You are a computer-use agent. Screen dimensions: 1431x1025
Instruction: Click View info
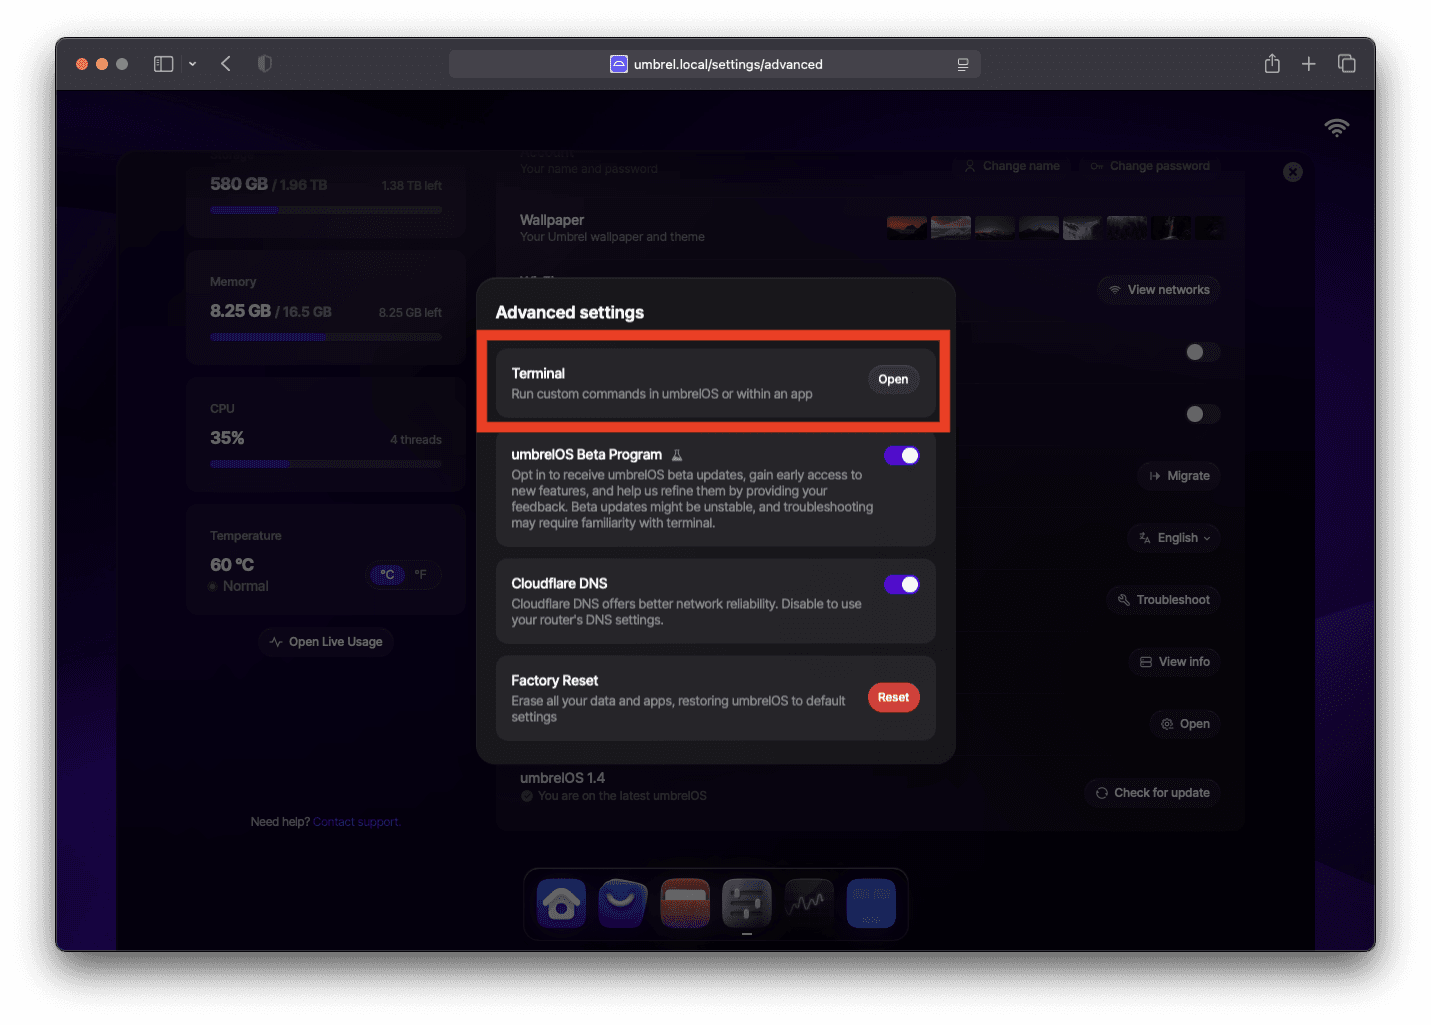click(1175, 662)
